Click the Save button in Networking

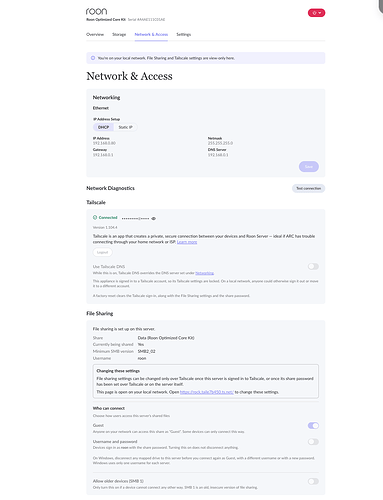[x=309, y=166]
